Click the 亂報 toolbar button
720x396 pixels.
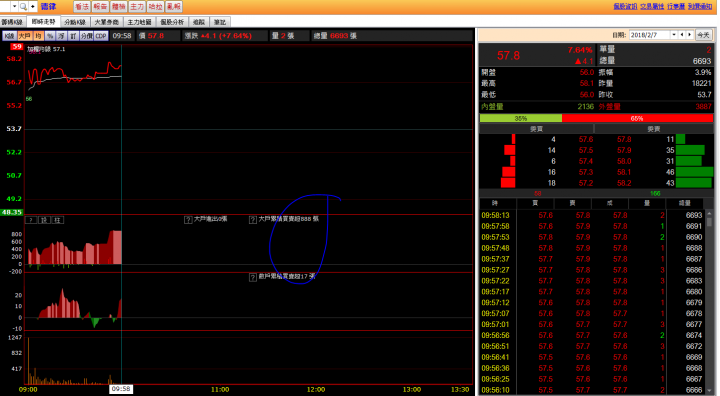pos(174,6)
